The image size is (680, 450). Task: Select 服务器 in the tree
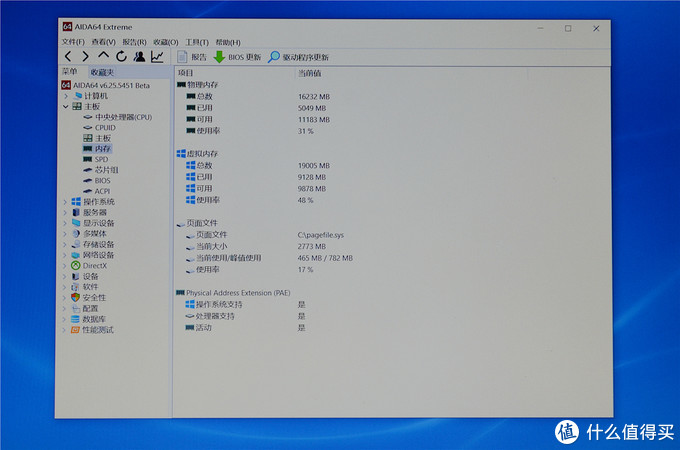tap(95, 212)
